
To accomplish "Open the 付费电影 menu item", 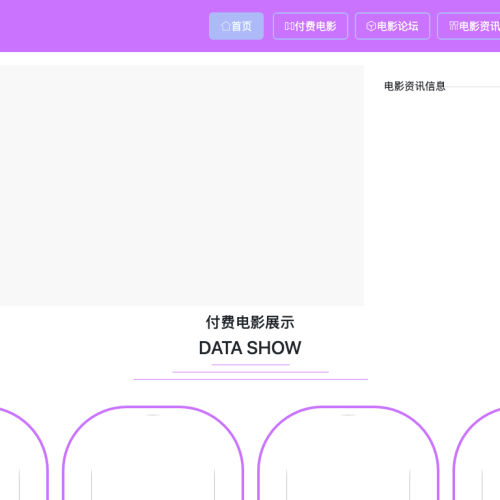I will click(x=310, y=26).
